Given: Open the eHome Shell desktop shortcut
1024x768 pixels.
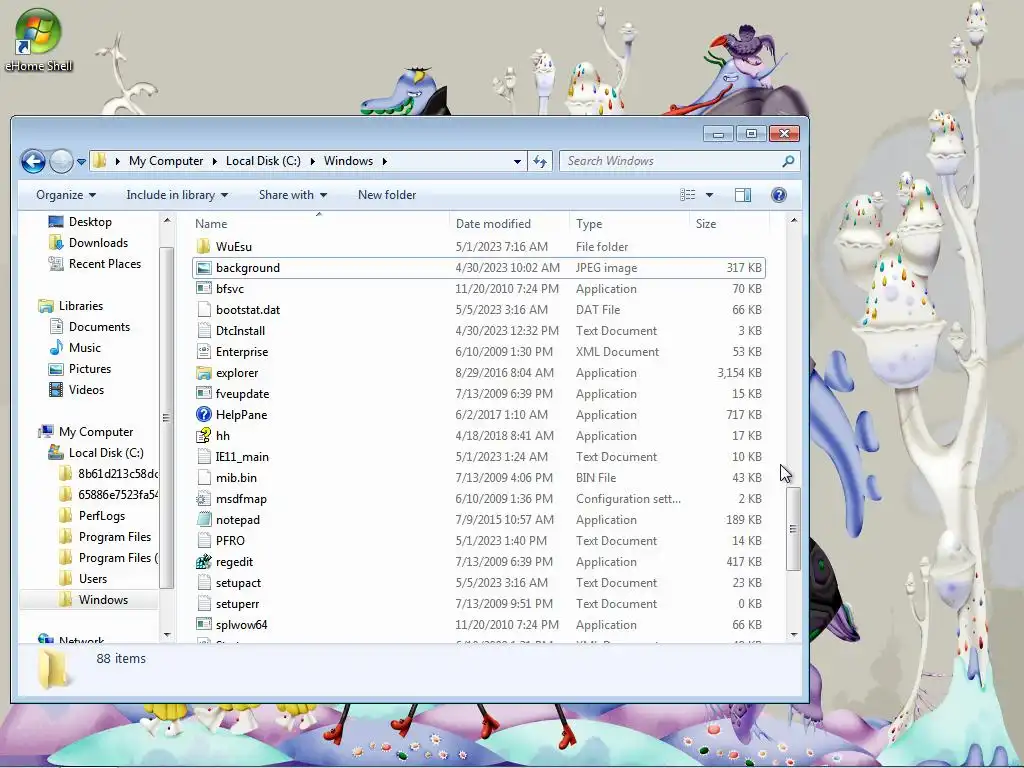Looking at the screenshot, I should pos(38,39).
